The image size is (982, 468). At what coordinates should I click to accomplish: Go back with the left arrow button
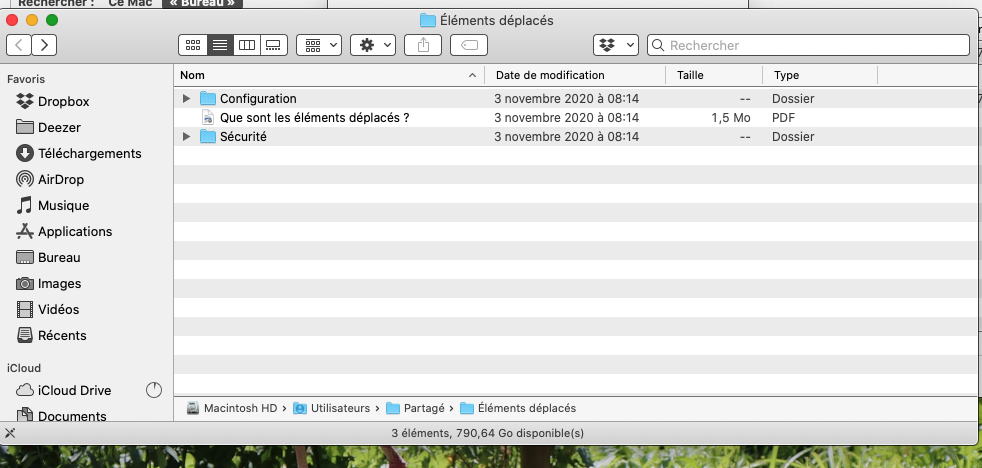click(x=19, y=45)
